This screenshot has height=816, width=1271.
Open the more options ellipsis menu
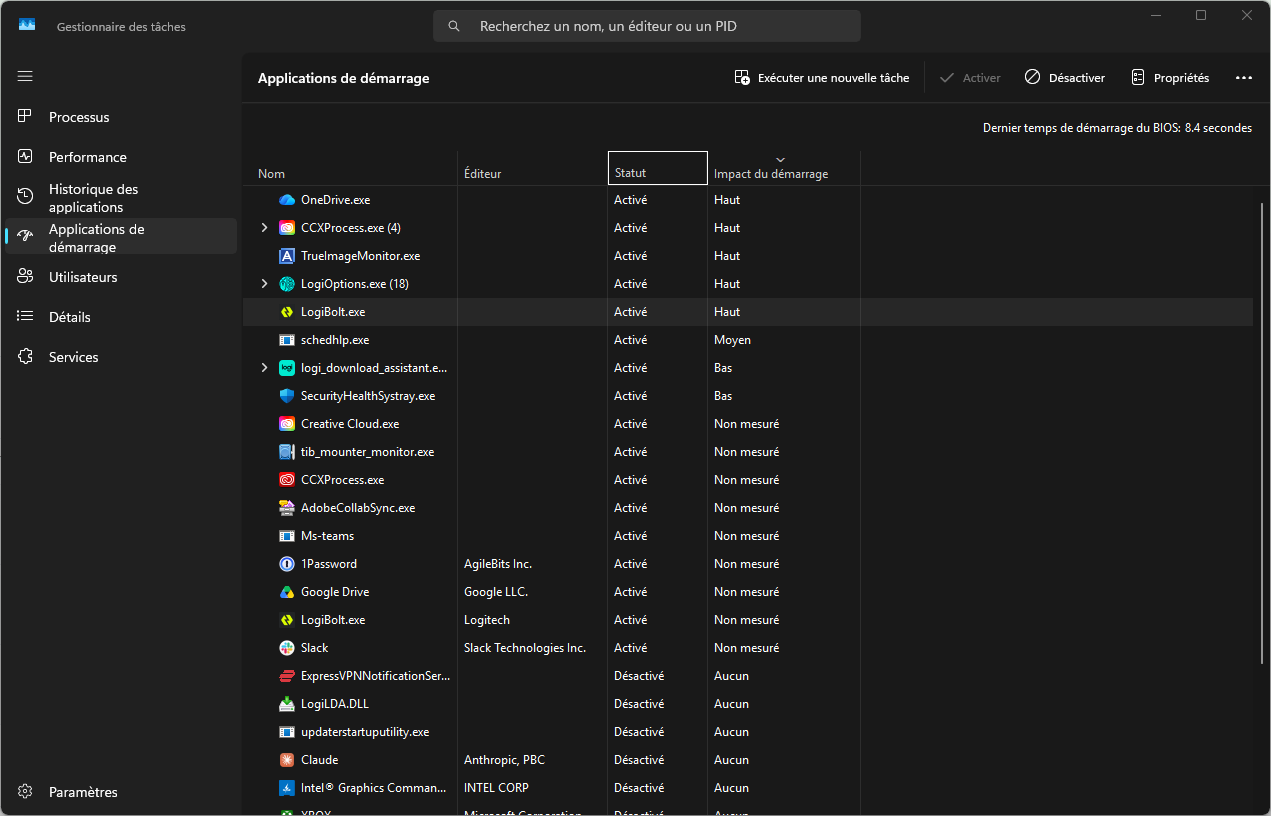pos(1244,78)
